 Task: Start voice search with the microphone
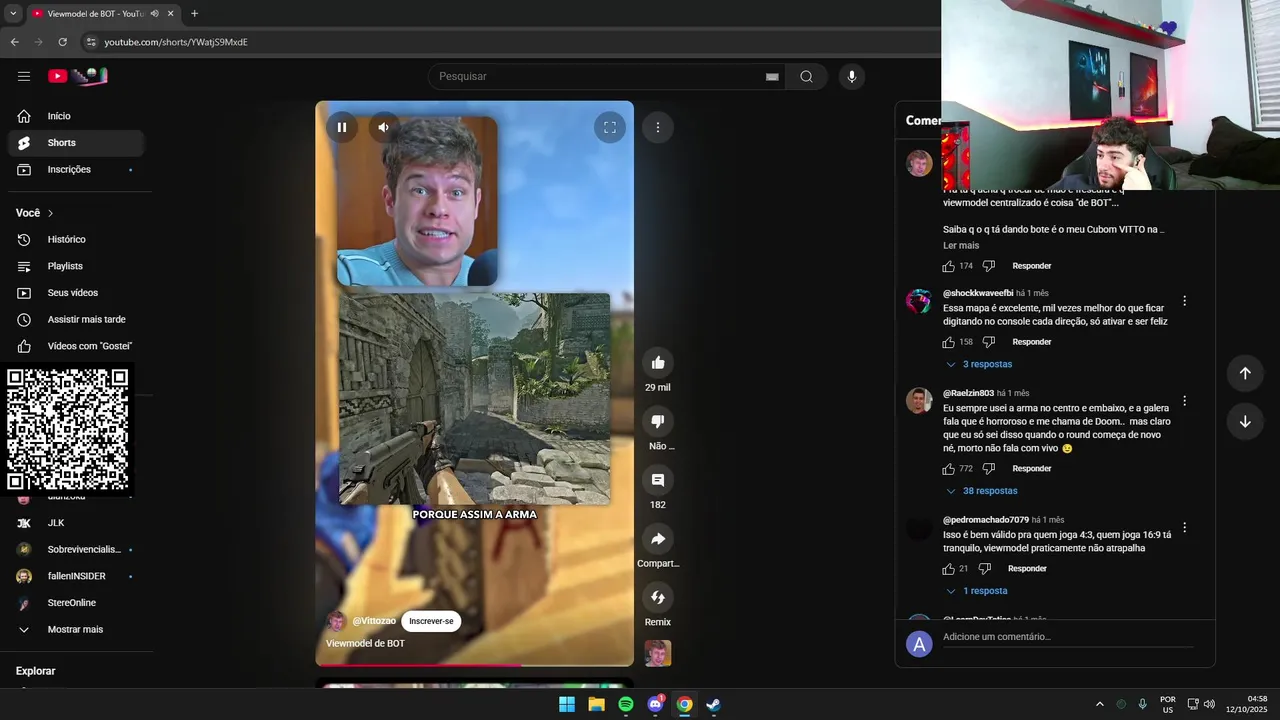[851, 76]
